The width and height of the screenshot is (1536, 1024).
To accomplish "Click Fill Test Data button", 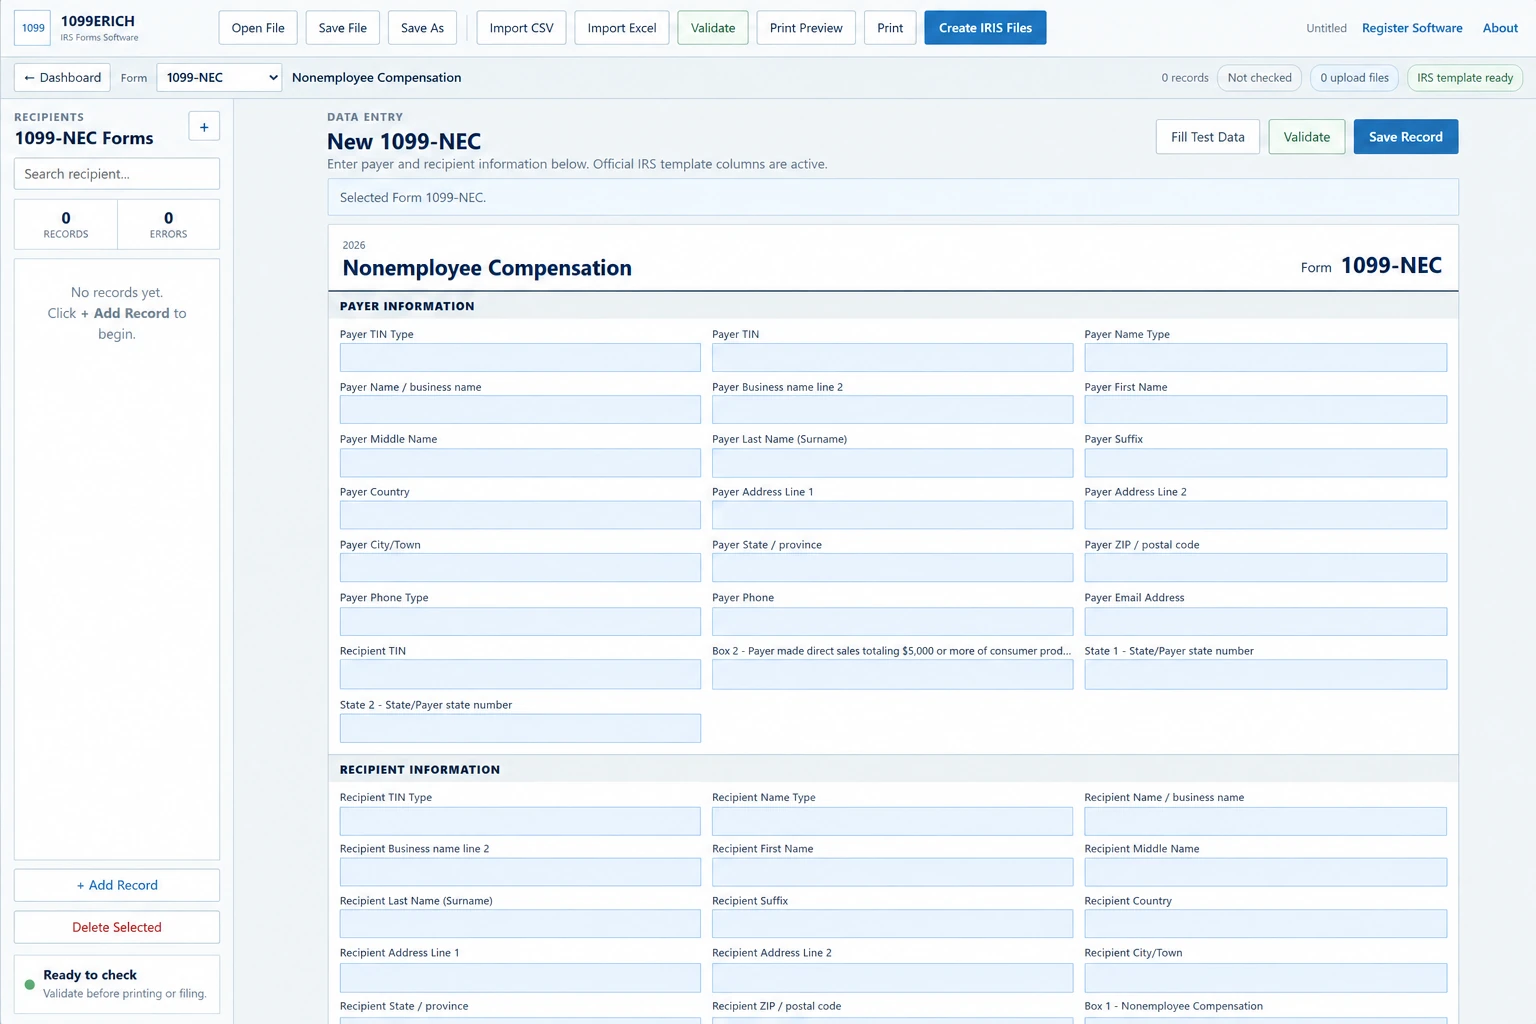I will [1208, 137].
